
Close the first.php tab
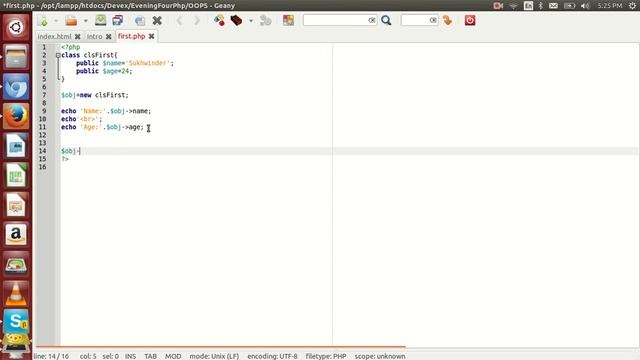point(151,36)
